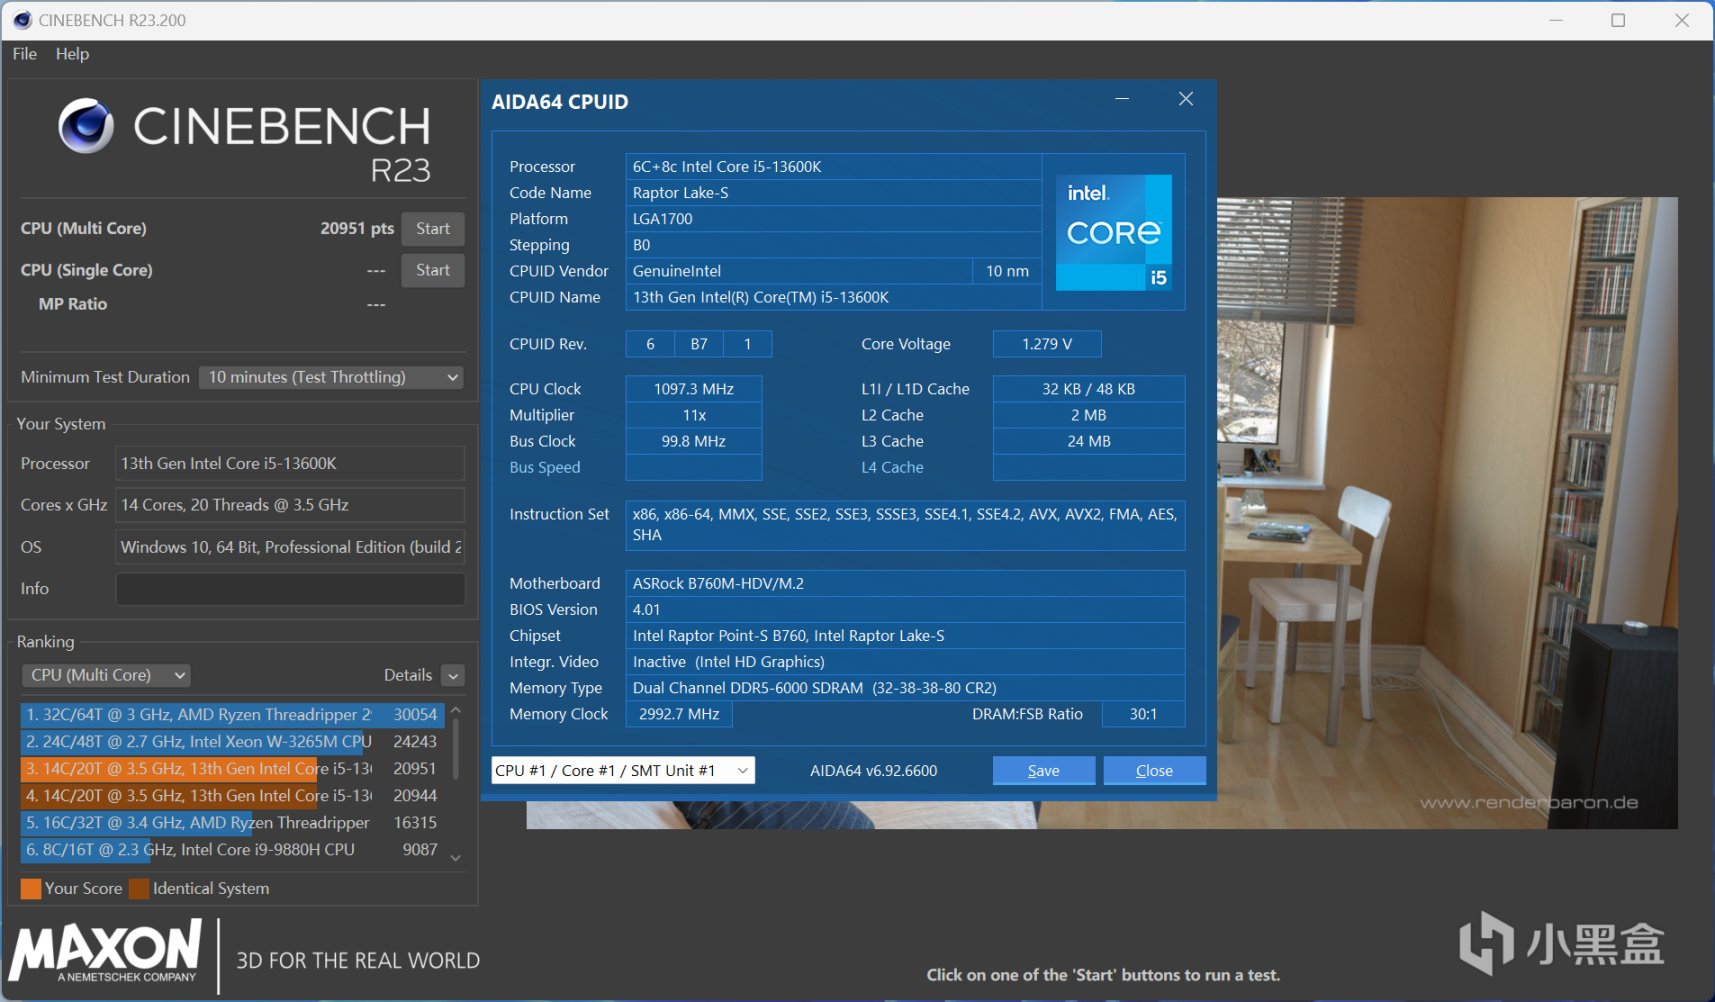The image size is (1715, 1002).
Task: Click the L3 Cache value 24 MB
Action: pos(1089,441)
